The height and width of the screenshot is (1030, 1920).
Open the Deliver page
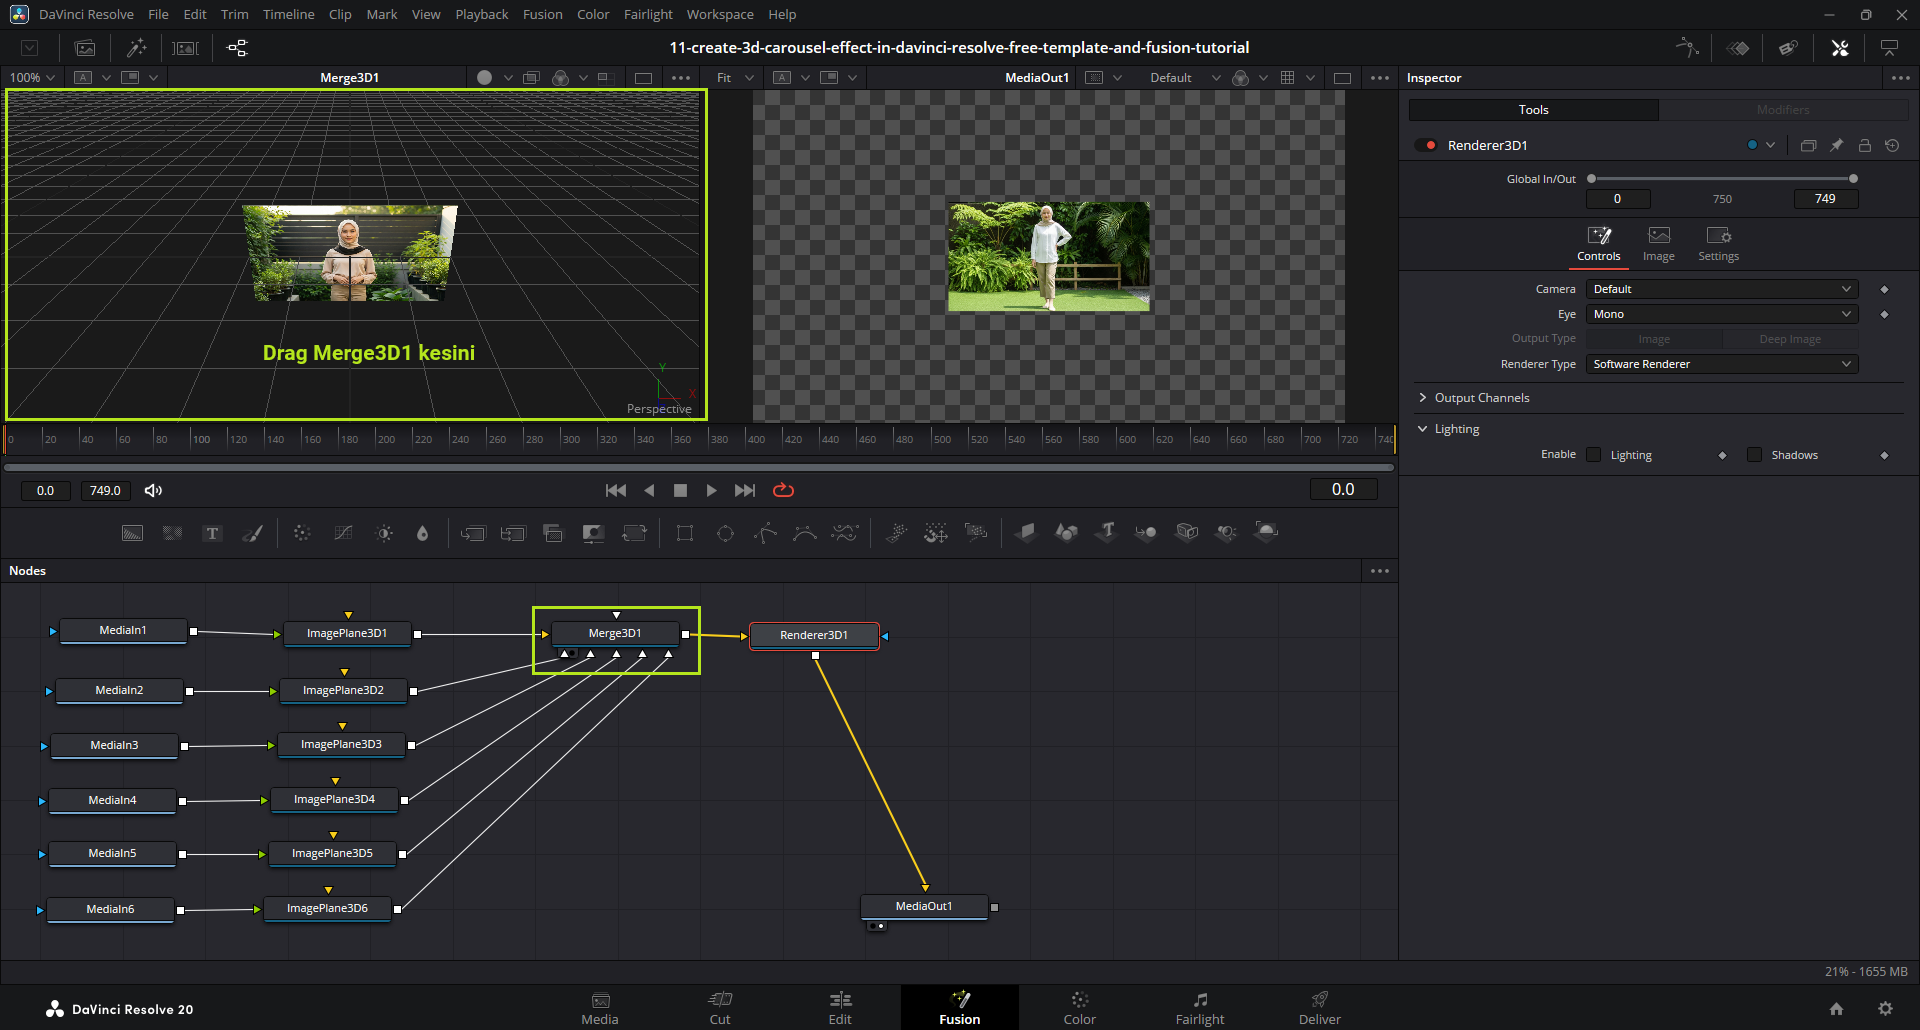(1319, 1007)
